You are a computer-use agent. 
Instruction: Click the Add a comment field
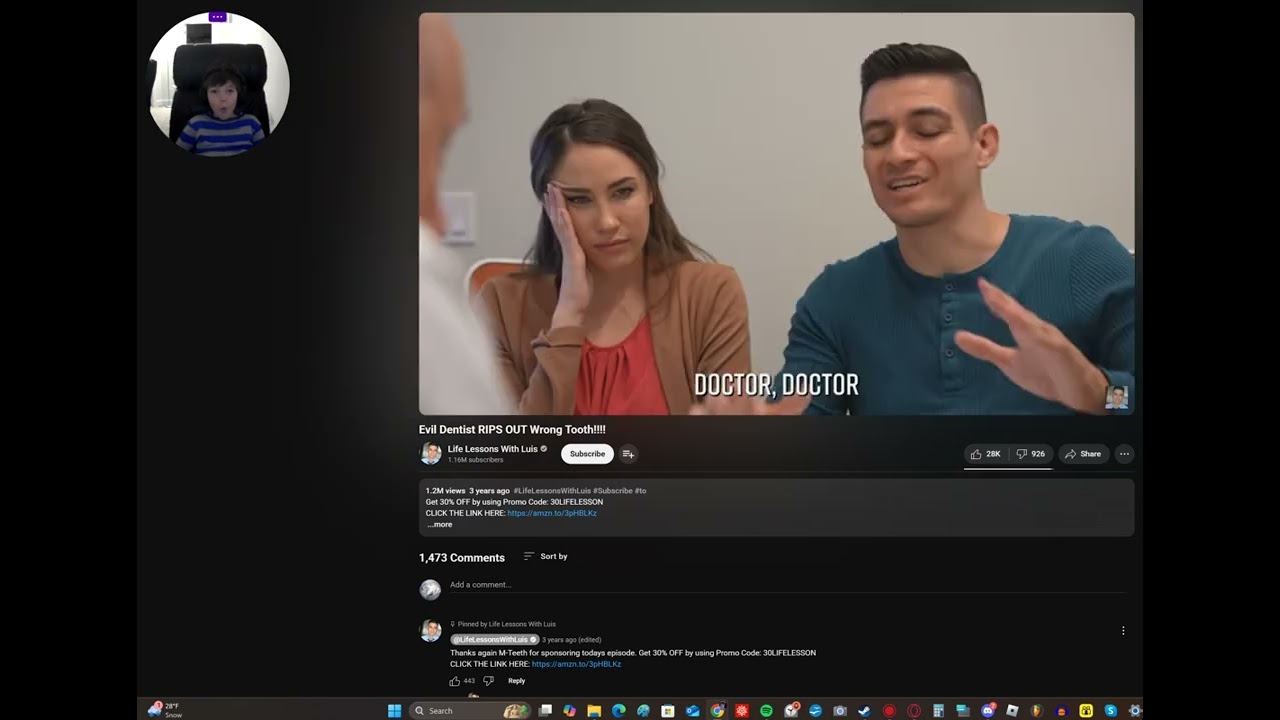click(785, 585)
